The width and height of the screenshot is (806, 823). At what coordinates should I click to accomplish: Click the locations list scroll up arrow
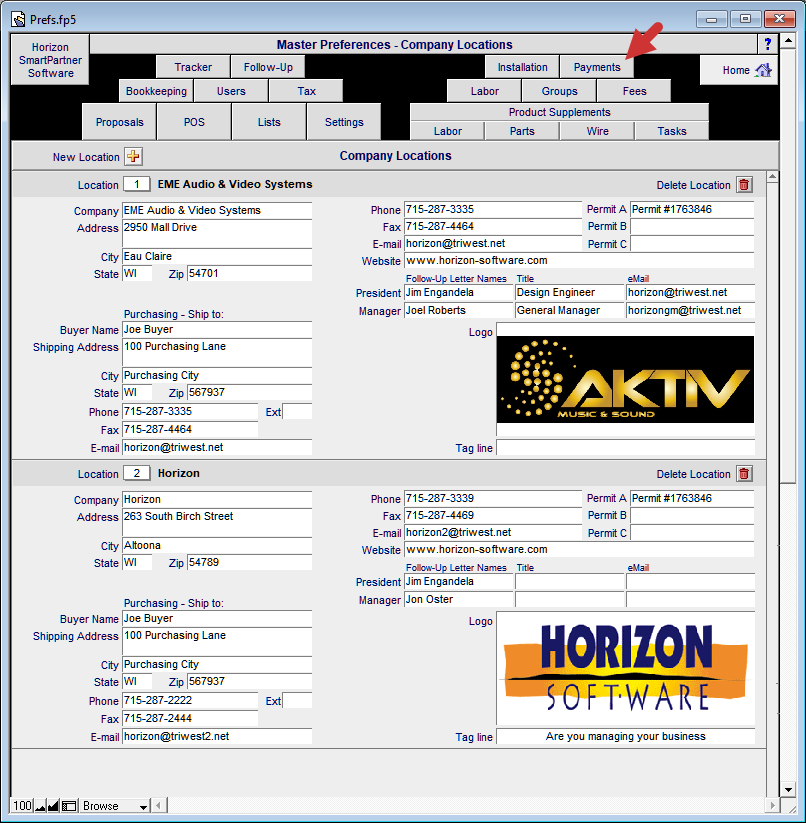coord(772,177)
